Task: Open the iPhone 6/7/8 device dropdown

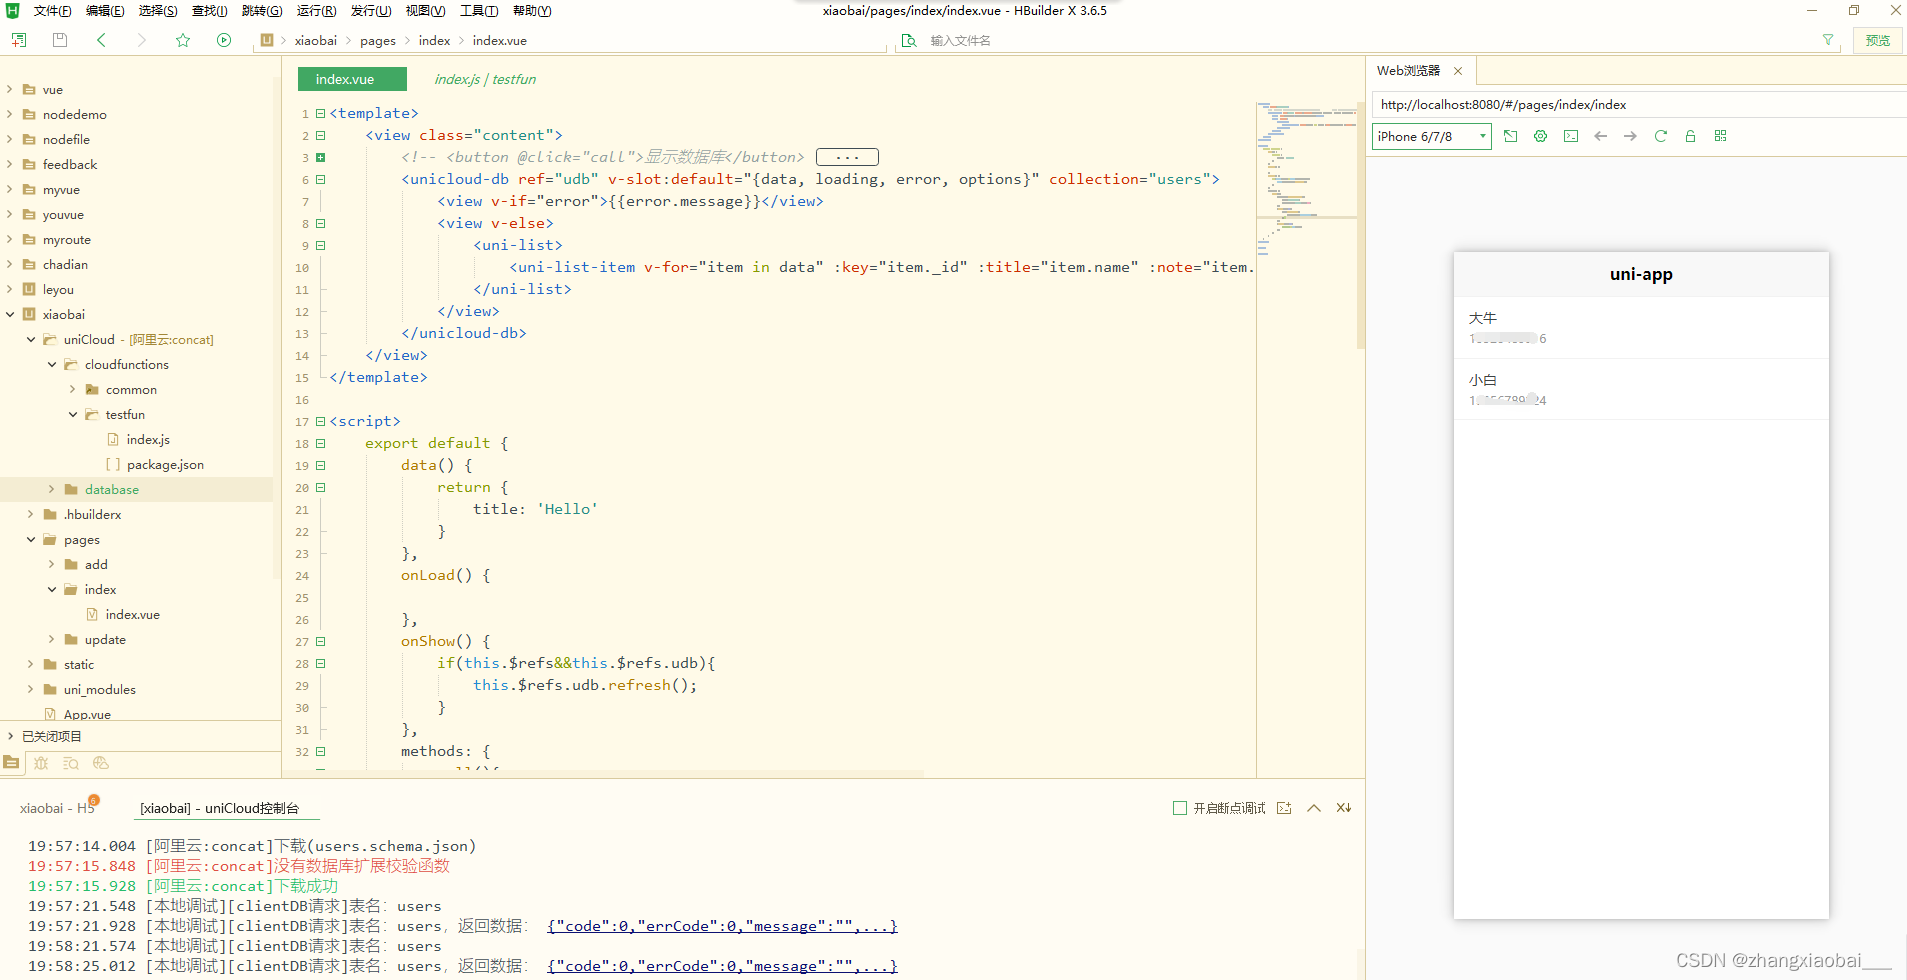Action: [x=1430, y=137]
